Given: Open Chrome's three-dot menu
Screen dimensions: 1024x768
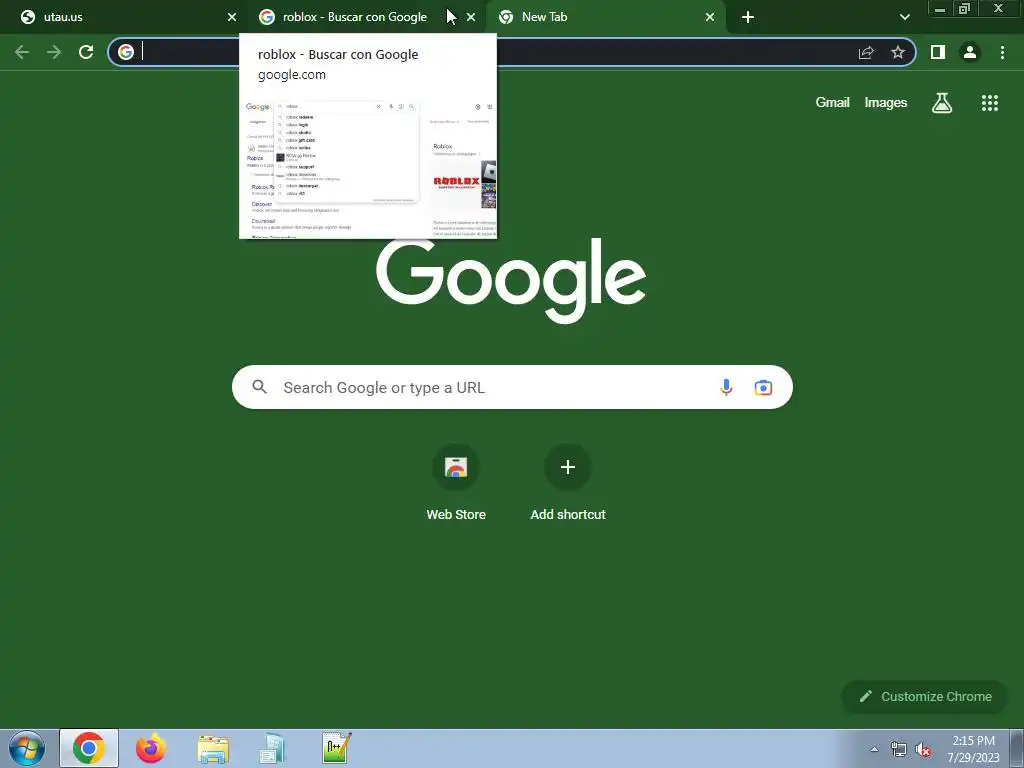Looking at the screenshot, I should (1002, 52).
